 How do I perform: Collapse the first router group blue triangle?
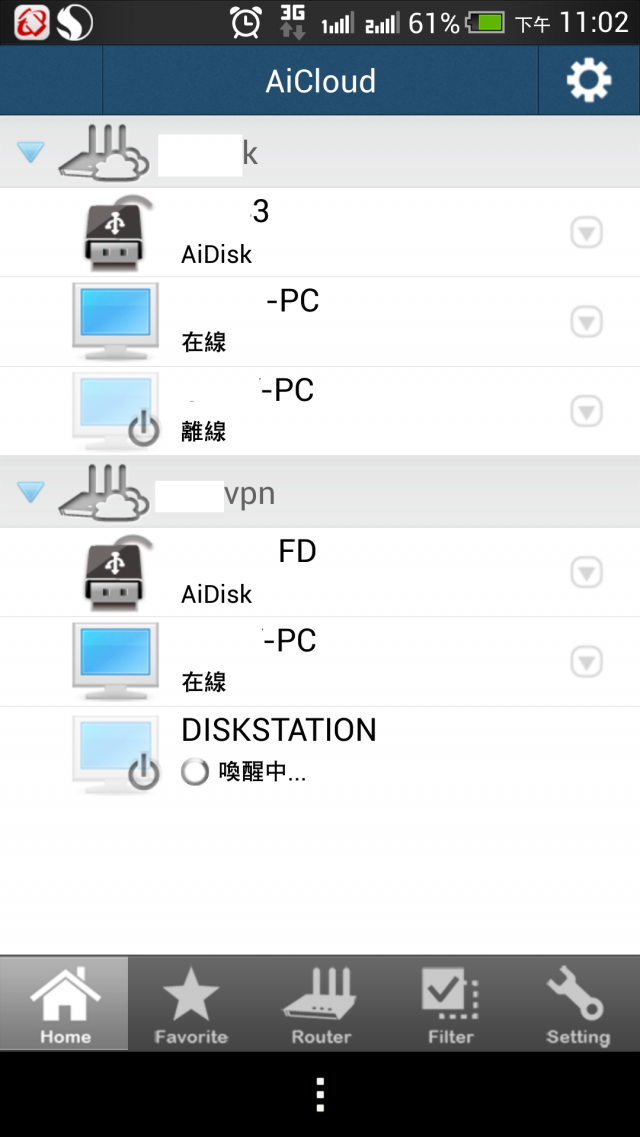click(x=31, y=152)
